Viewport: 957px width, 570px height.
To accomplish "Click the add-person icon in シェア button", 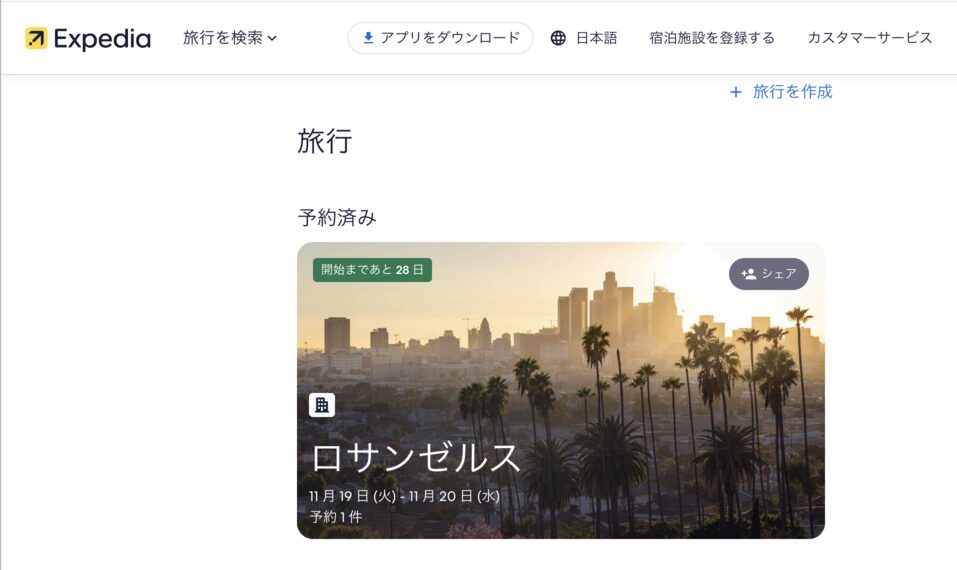I will point(749,274).
